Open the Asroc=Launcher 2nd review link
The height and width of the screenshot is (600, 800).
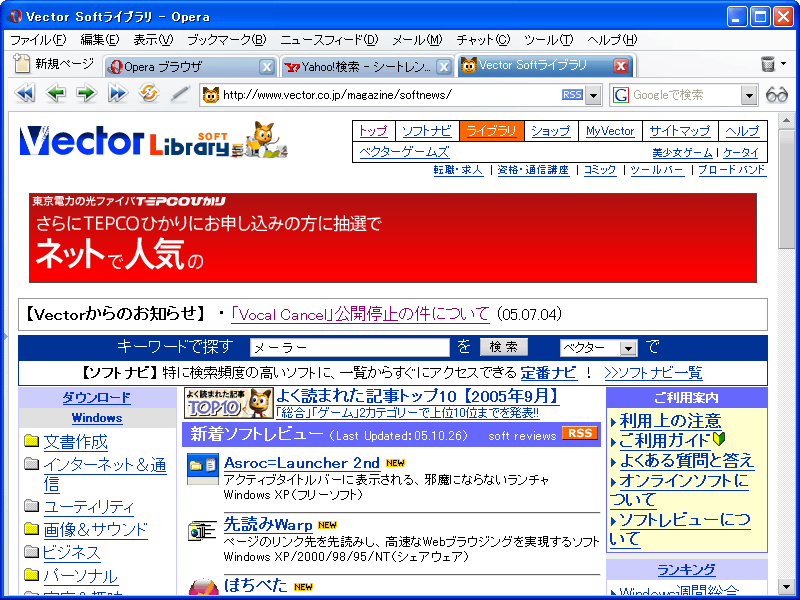[x=302, y=463]
